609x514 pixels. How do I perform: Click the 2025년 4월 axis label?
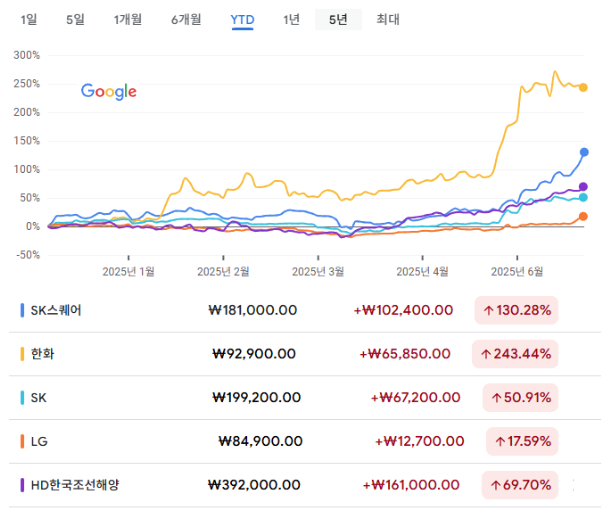pos(422,272)
